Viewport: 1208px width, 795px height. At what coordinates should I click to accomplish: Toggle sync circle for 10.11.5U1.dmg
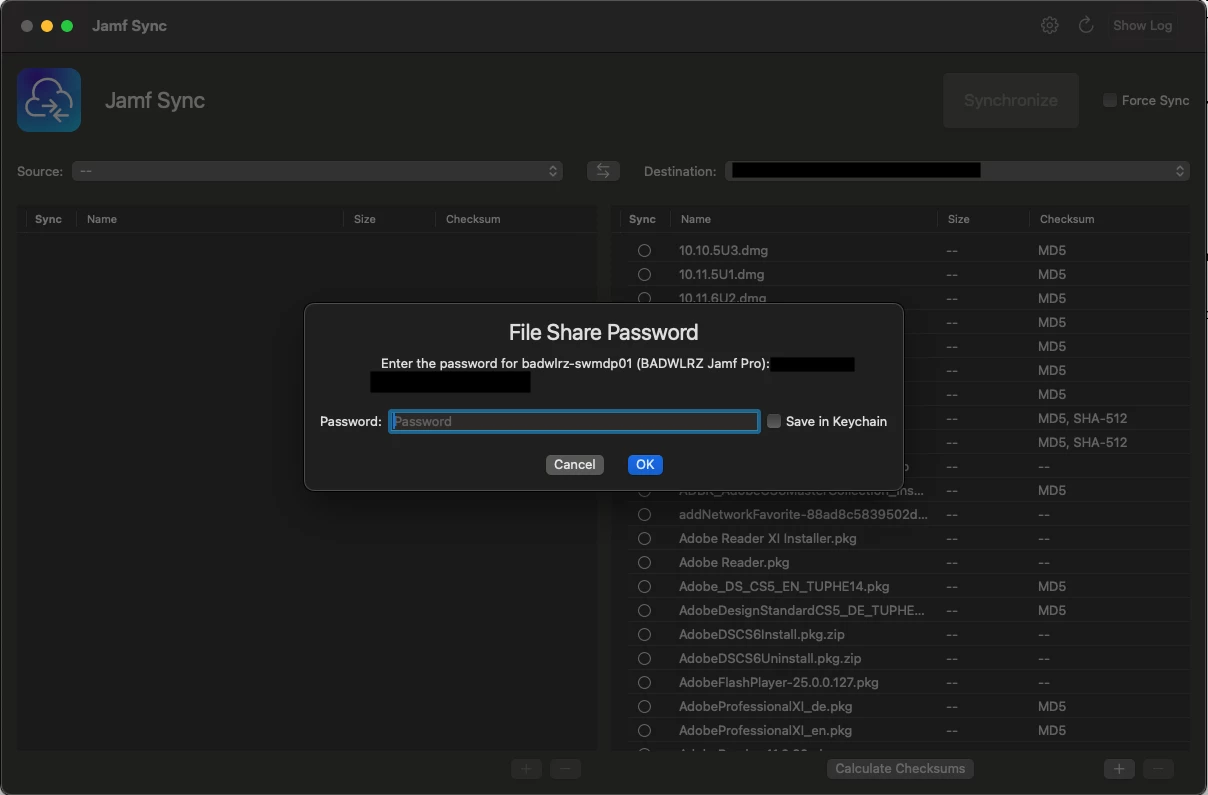(644, 274)
